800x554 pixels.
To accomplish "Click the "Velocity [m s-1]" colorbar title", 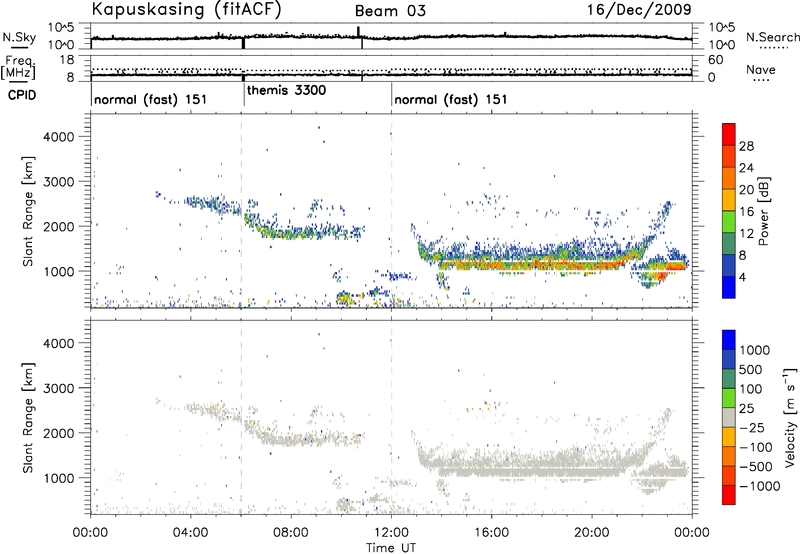I will click(790, 417).
